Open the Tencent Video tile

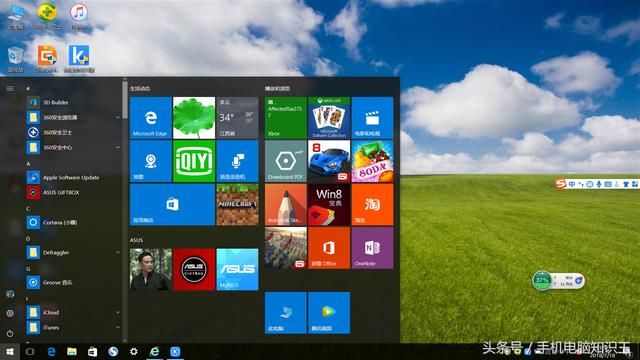click(x=329, y=313)
